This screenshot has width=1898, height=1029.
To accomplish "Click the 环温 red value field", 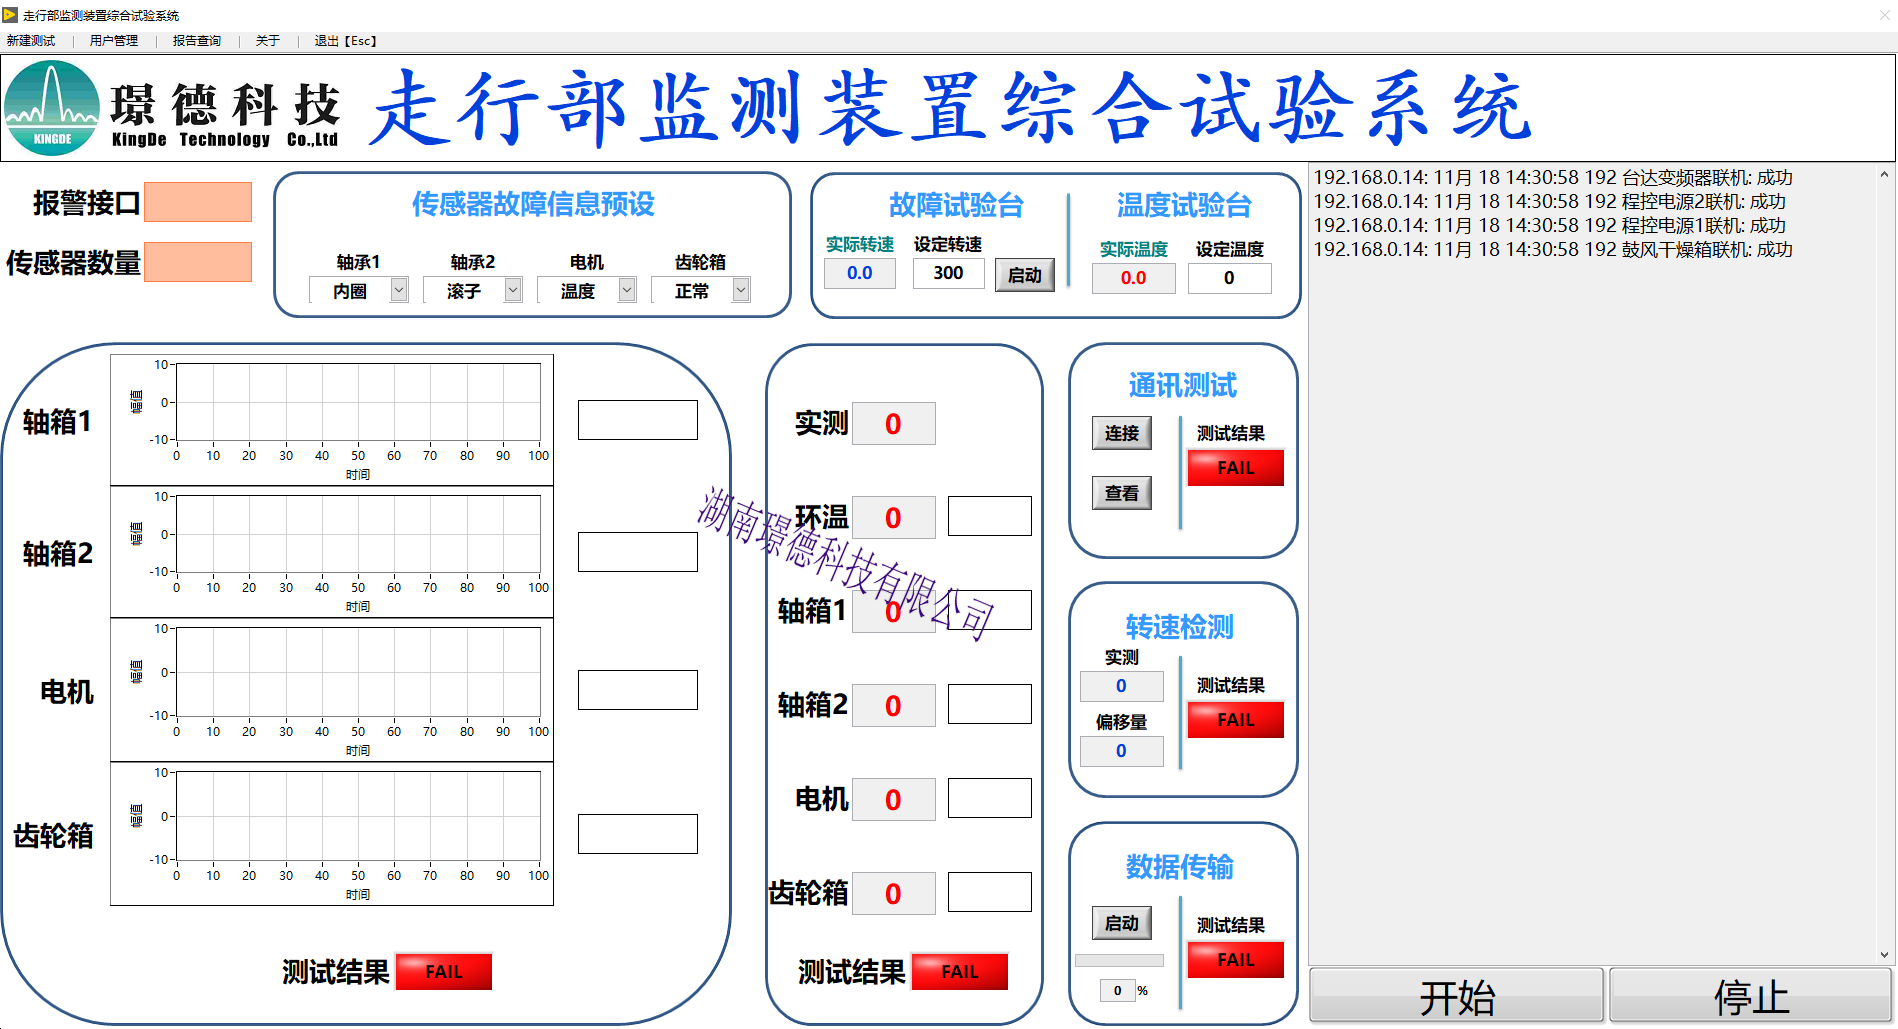I will (893, 518).
